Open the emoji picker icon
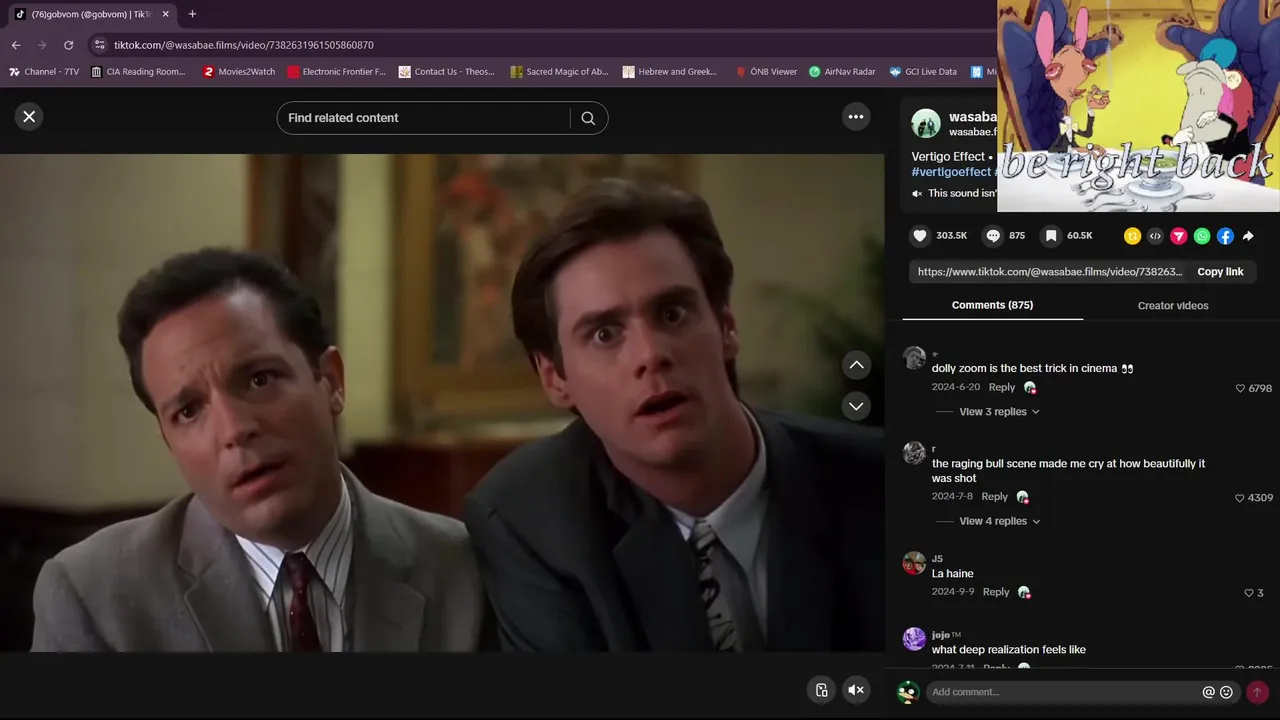The height and width of the screenshot is (720, 1280). pos(1226,692)
